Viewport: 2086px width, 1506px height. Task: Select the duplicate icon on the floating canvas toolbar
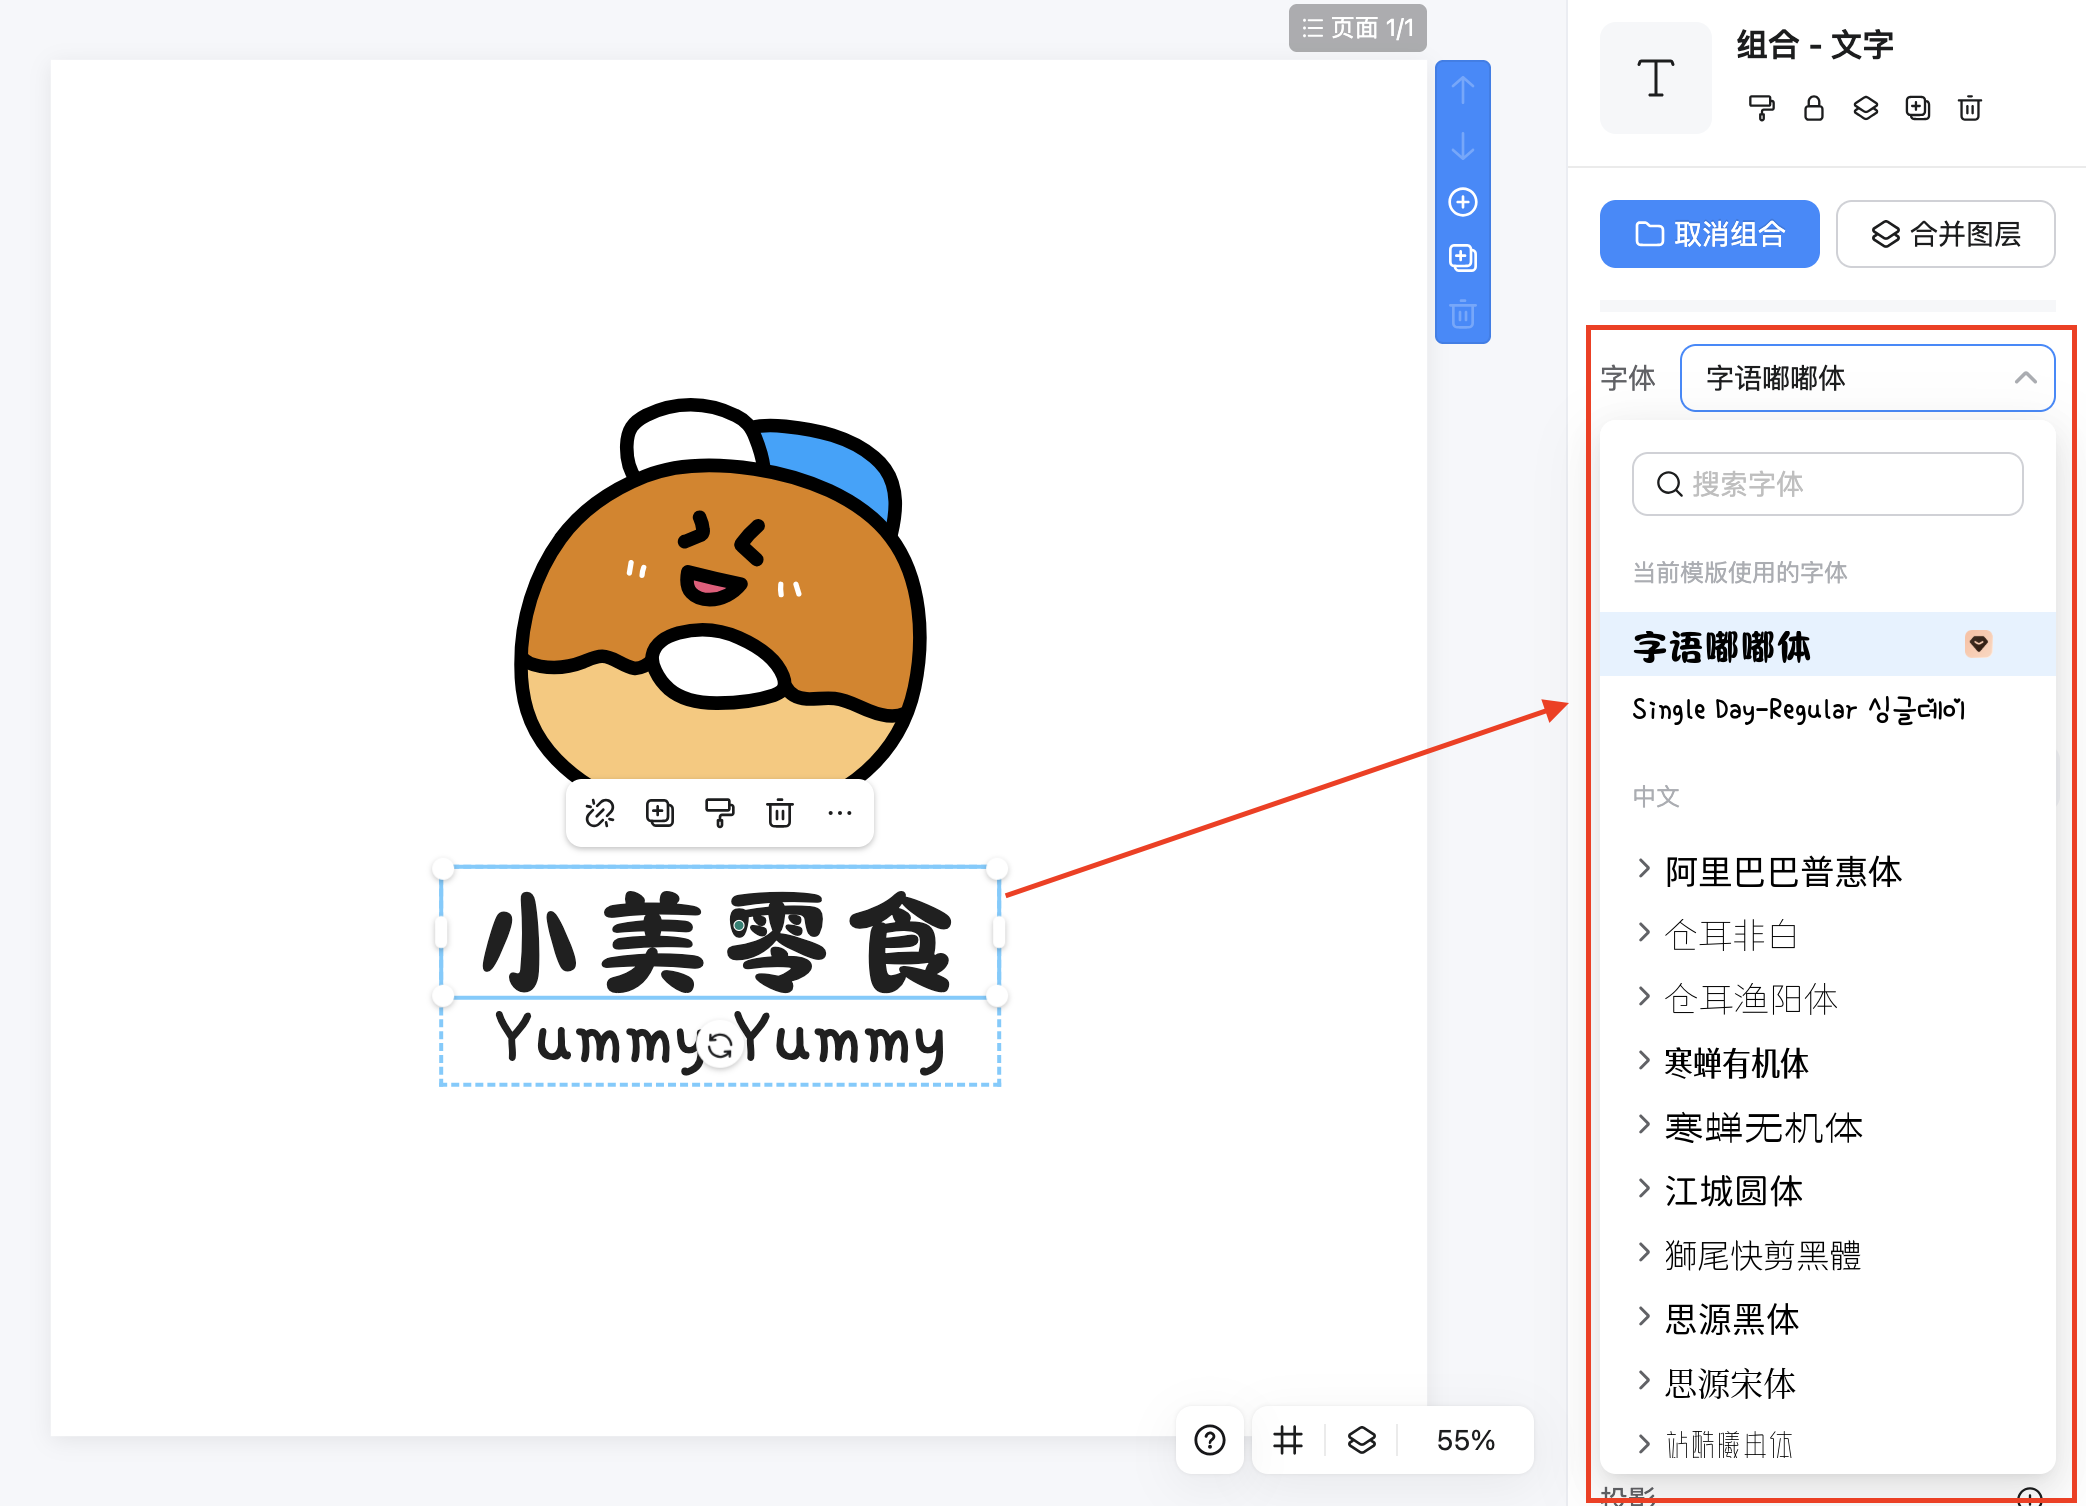tap(659, 813)
